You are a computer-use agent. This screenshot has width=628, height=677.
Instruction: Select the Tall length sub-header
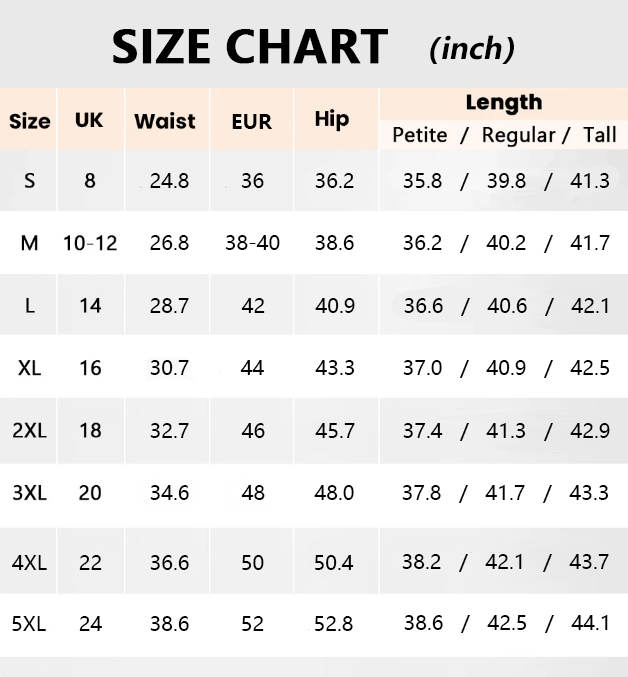600,134
